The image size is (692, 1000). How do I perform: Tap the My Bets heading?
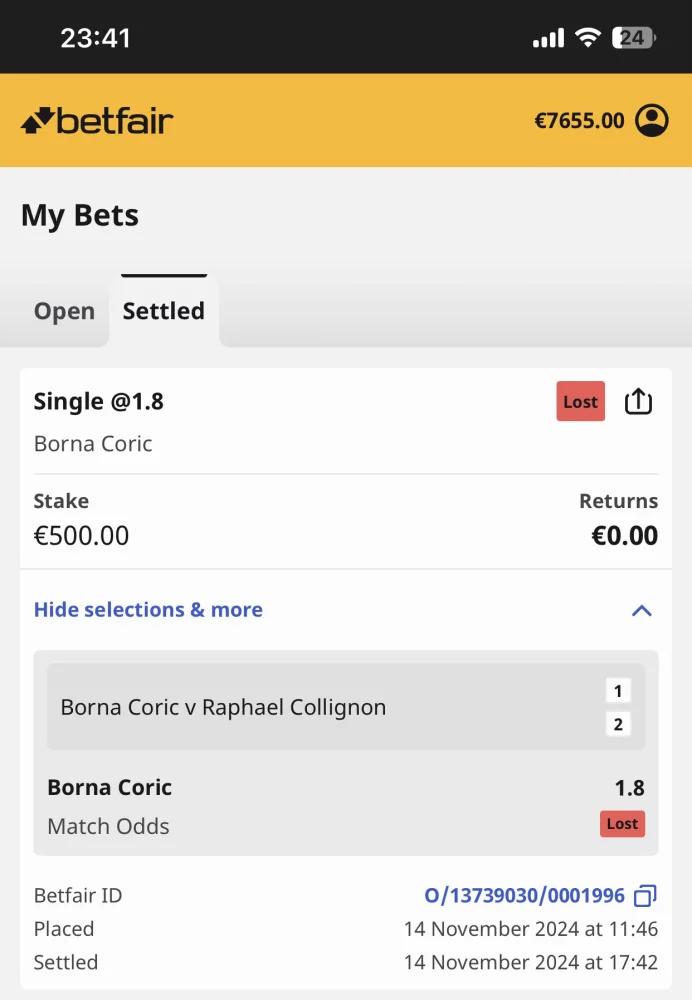(x=80, y=216)
